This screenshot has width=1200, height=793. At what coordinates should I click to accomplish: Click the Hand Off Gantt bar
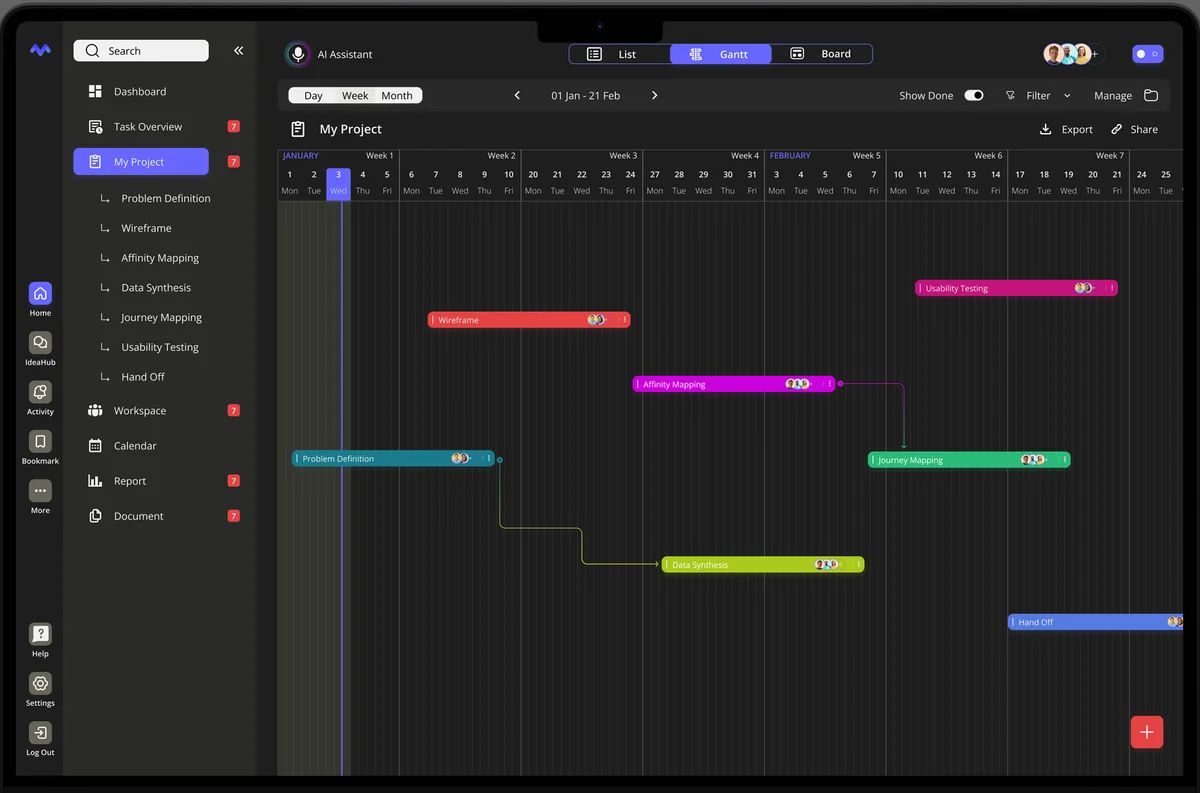point(1096,622)
